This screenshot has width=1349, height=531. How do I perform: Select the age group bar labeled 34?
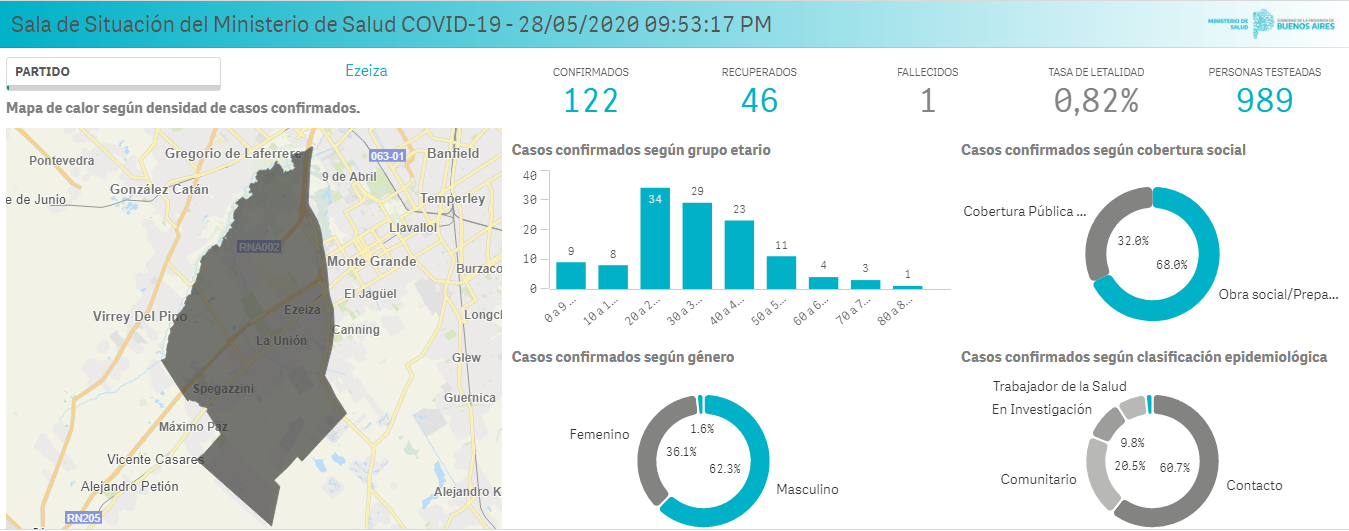[655, 239]
